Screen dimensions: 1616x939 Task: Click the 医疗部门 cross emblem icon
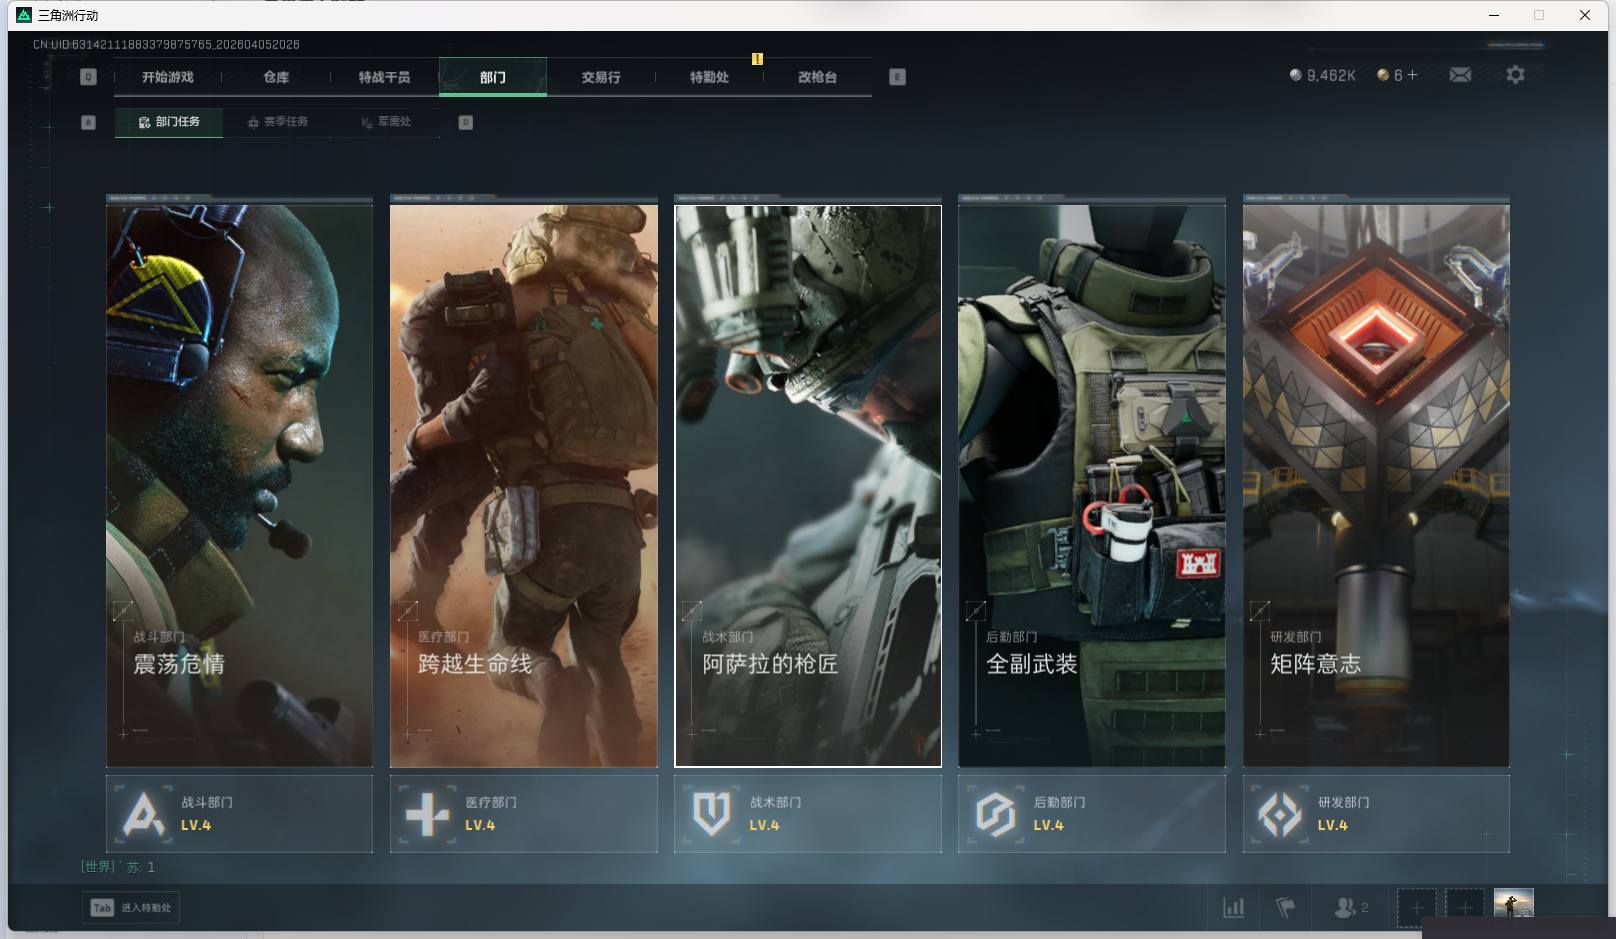pos(427,814)
